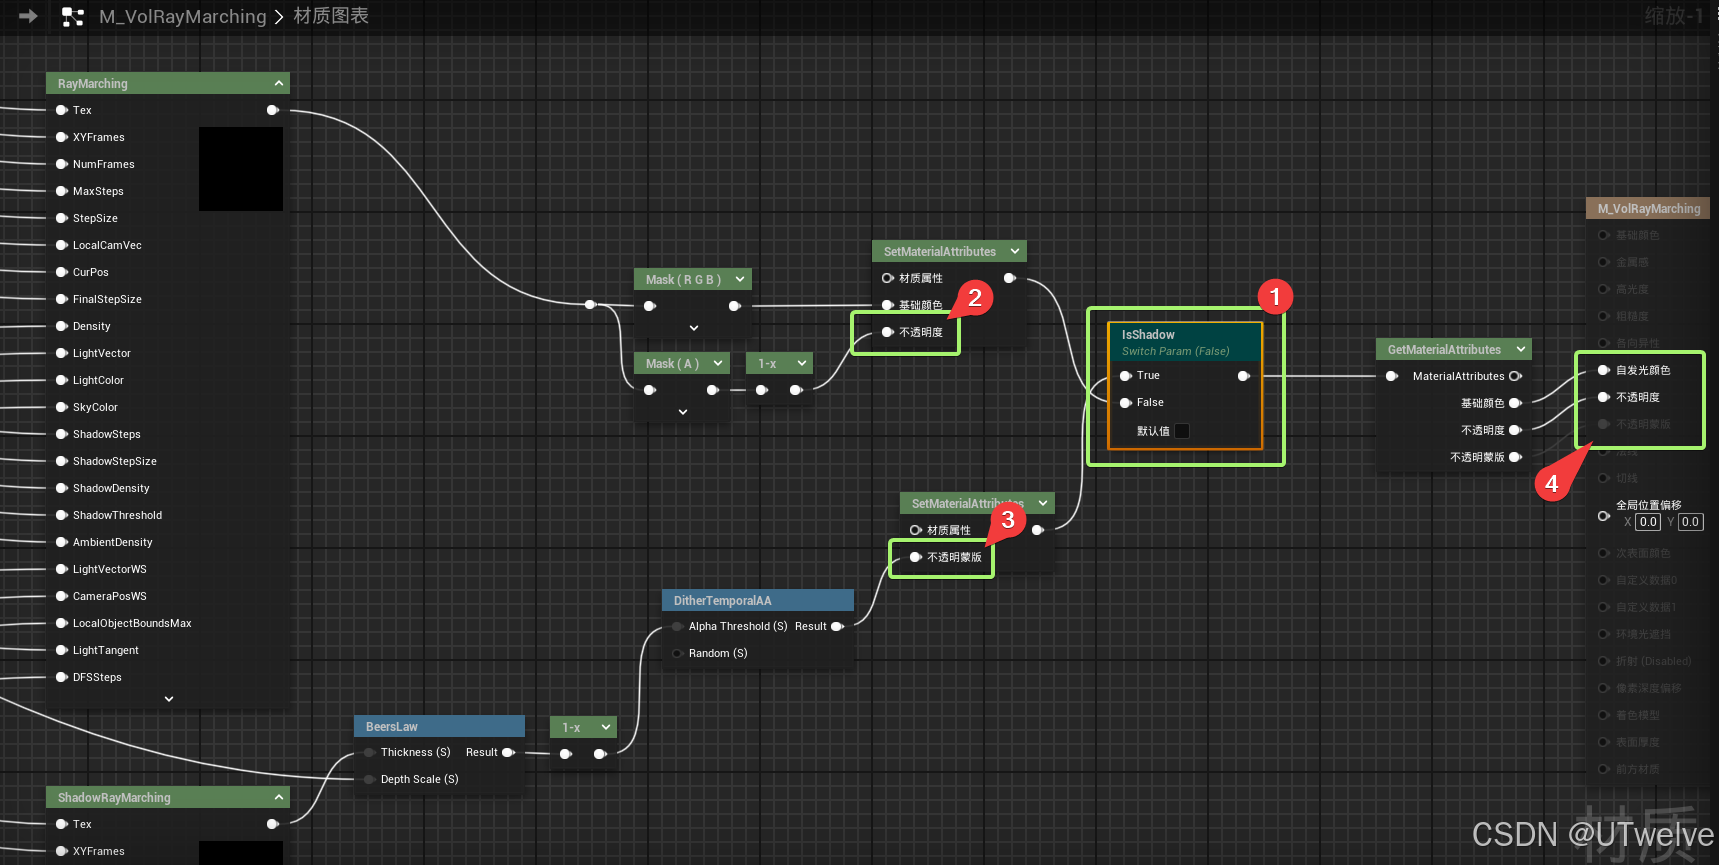Select the M_VolRayMarching result node header
Image resolution: width=1719 pixels, height=865 pixels.
pos(1648,208)
